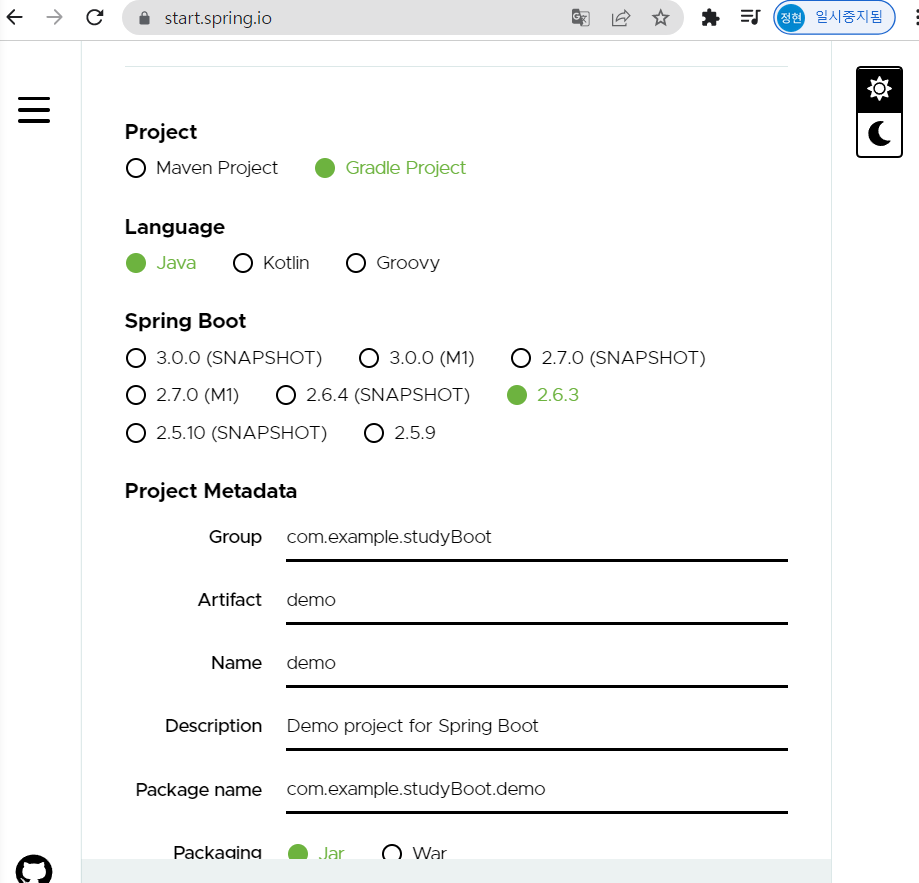Click the Language section heading
This screenshot has height=883, width=919.
[175, 227]
